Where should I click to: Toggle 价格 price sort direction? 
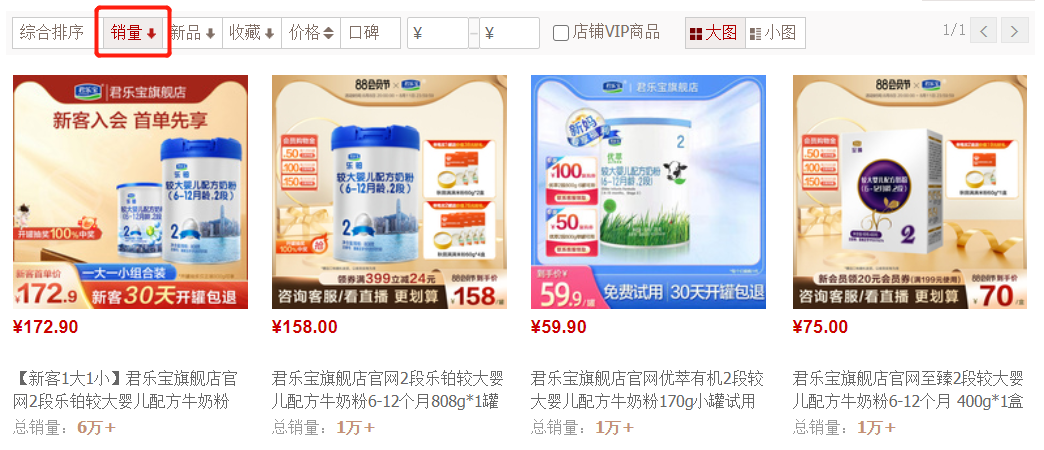pos(311,33)
